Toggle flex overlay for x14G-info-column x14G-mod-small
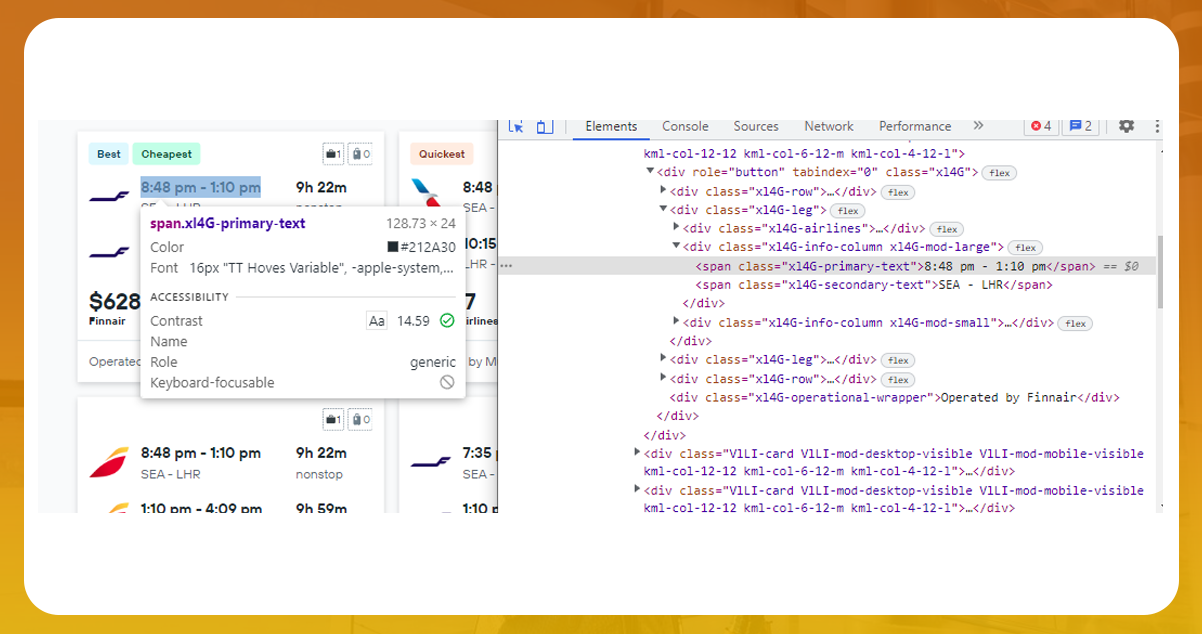 1075,322
